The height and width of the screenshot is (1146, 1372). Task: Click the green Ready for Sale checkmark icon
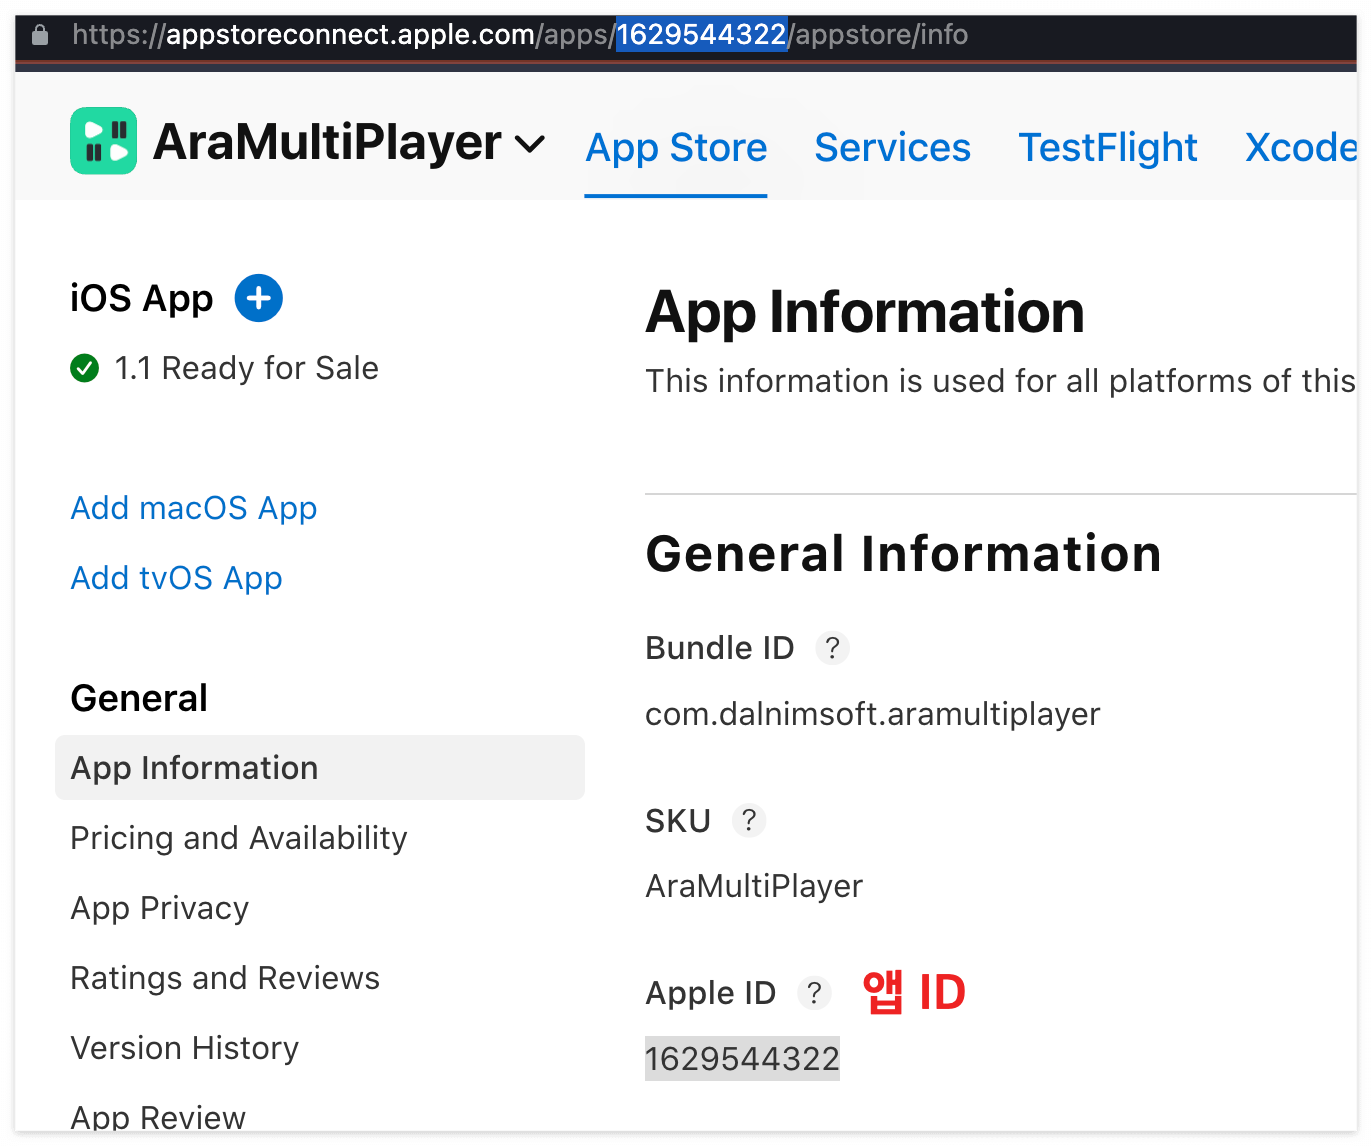(85, 368)
